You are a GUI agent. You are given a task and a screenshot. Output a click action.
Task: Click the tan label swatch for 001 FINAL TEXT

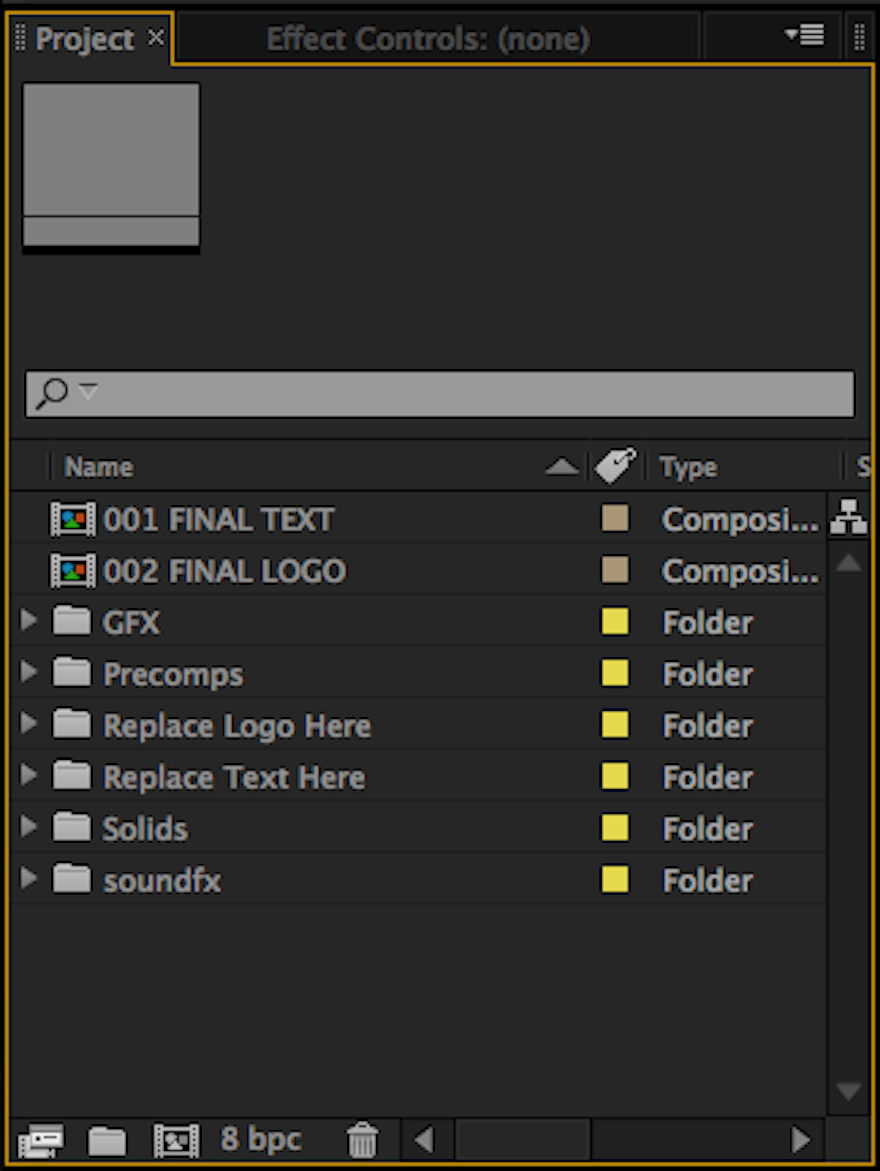click(615, 518)
